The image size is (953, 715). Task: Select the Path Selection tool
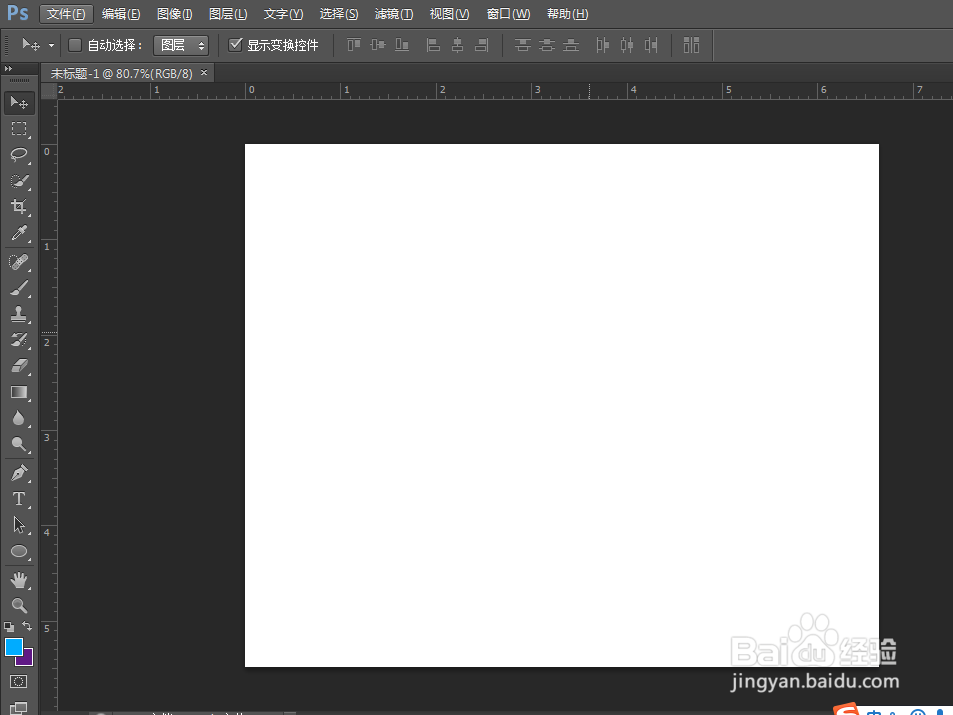click(19, 525)
